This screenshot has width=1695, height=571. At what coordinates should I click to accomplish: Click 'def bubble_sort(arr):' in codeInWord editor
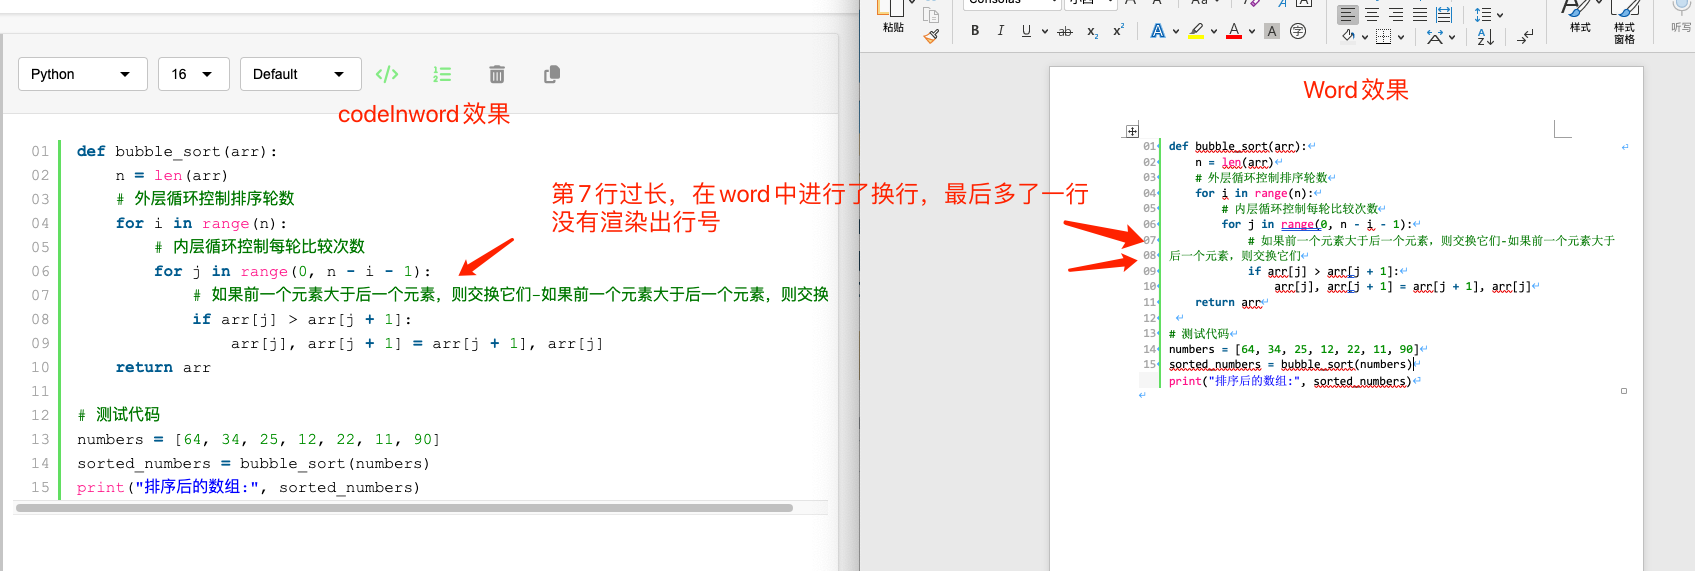coord(177,151)
